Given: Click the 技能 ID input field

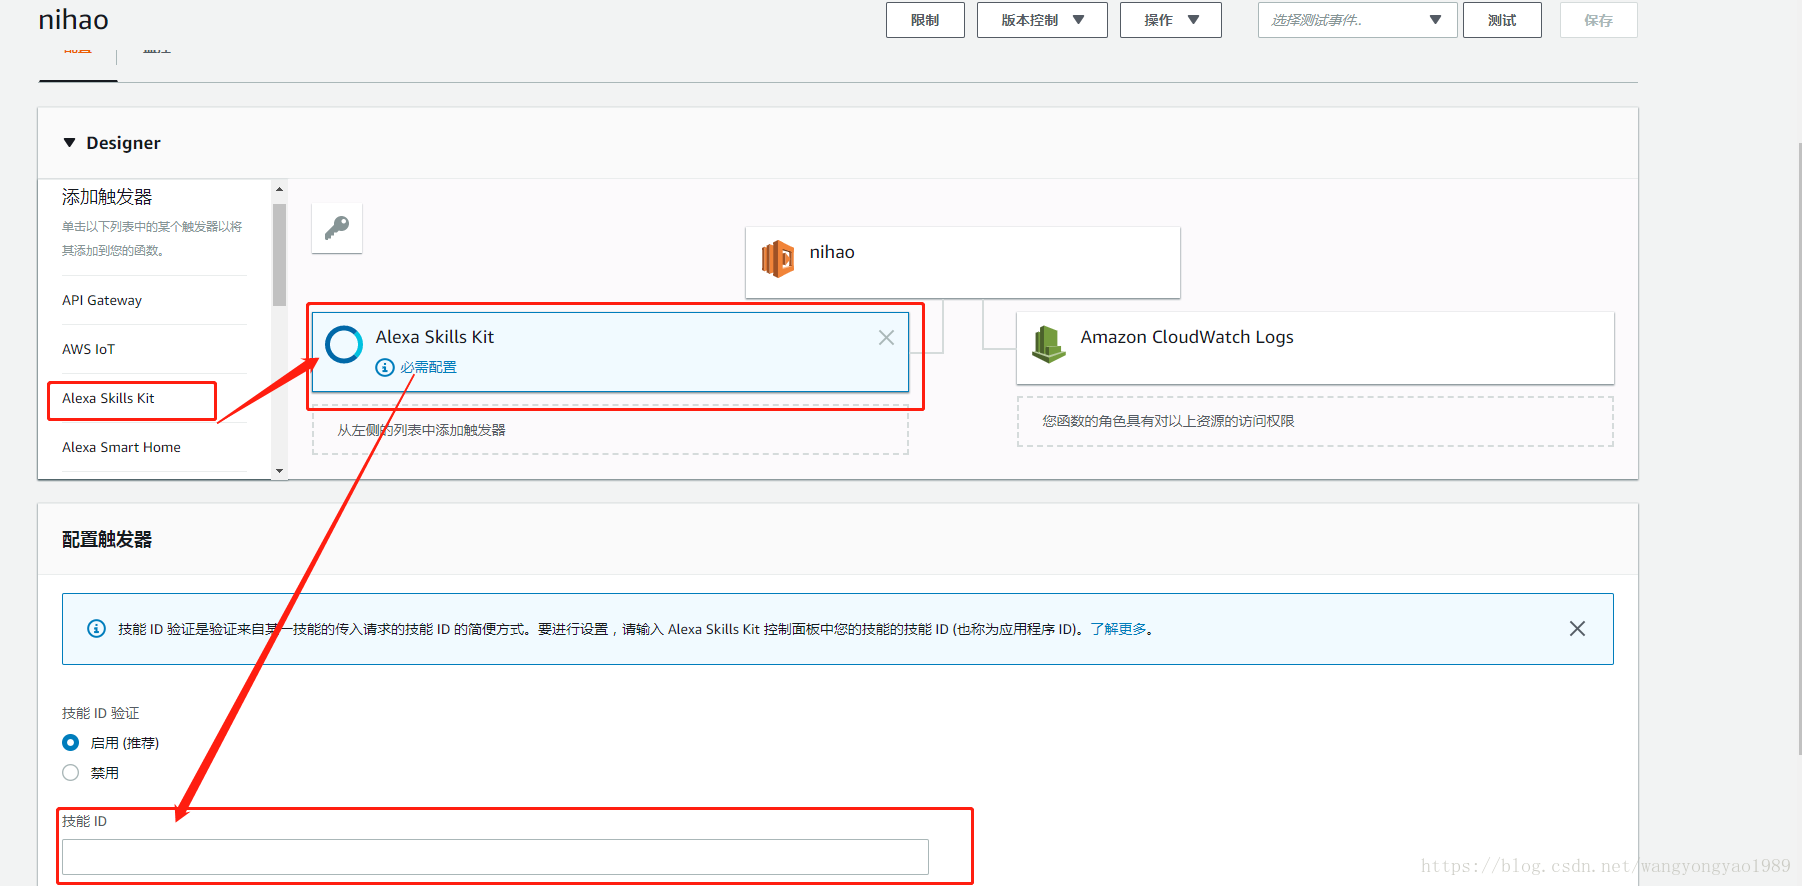Looking at the screenshot, I should pos(495,857).
